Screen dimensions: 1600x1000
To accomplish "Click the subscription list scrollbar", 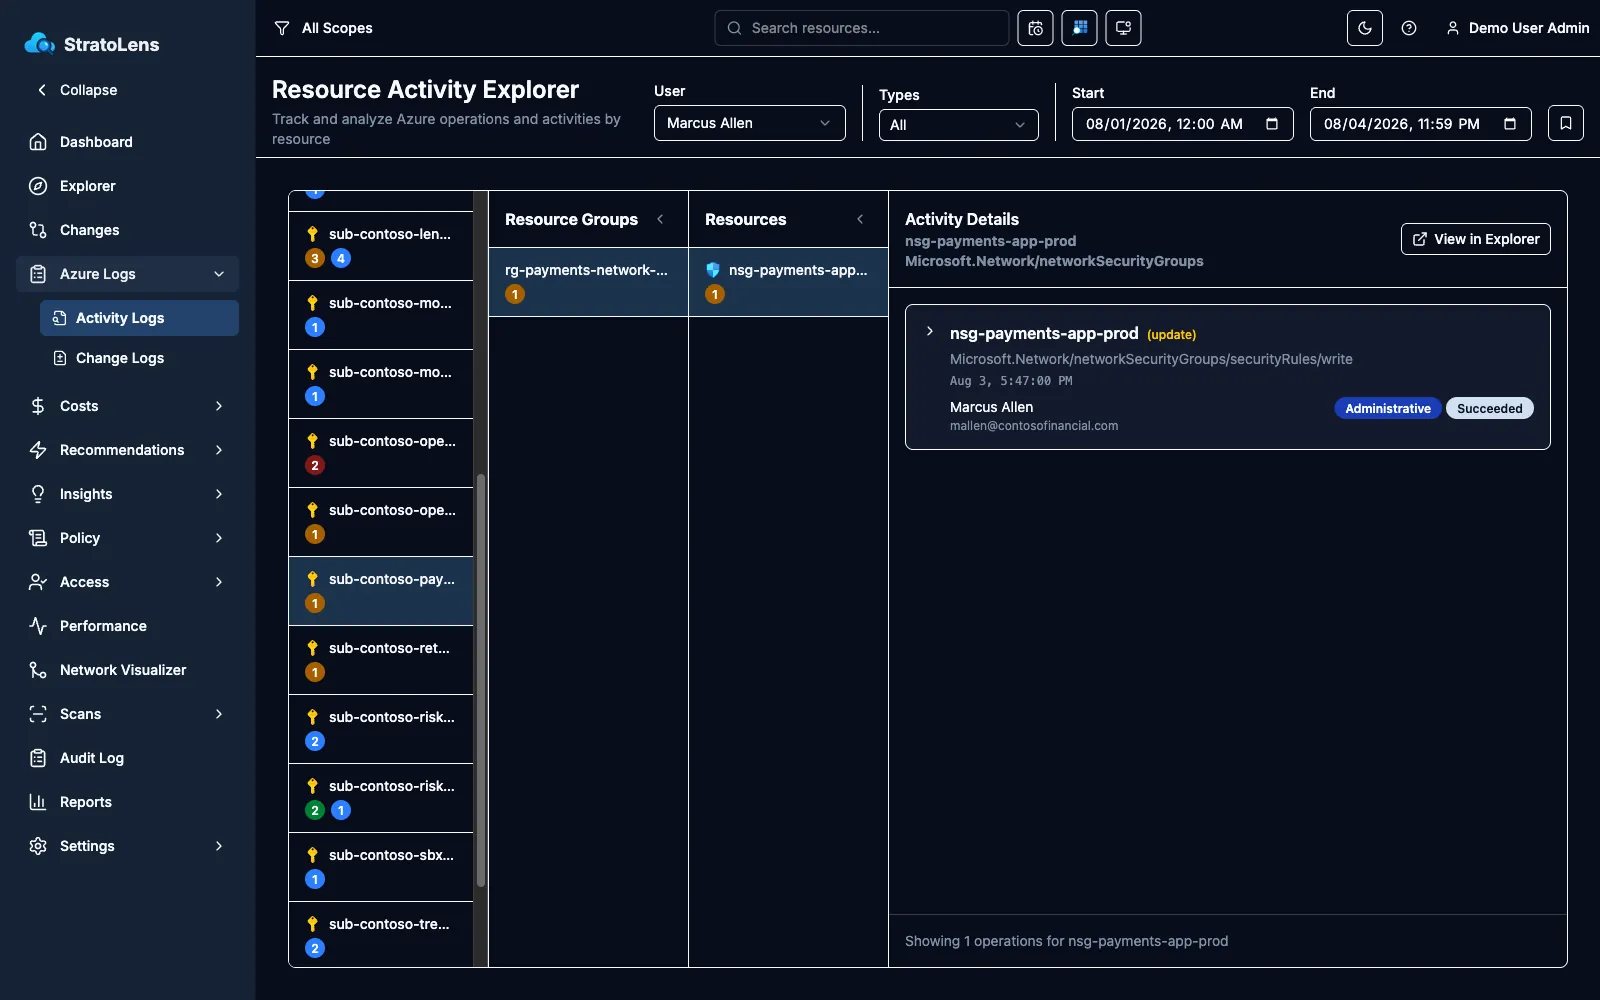I will click(x=480, y=680).
